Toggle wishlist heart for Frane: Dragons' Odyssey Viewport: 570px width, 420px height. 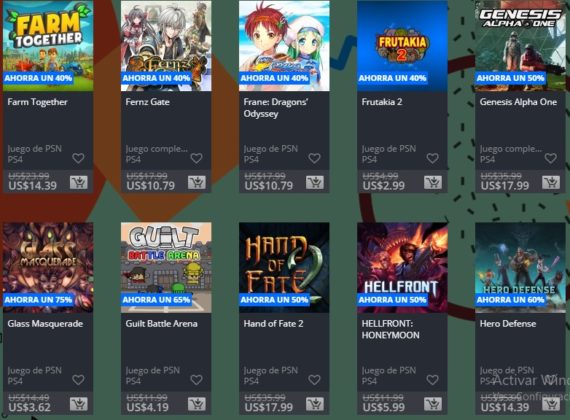click(x=314, y=158)
